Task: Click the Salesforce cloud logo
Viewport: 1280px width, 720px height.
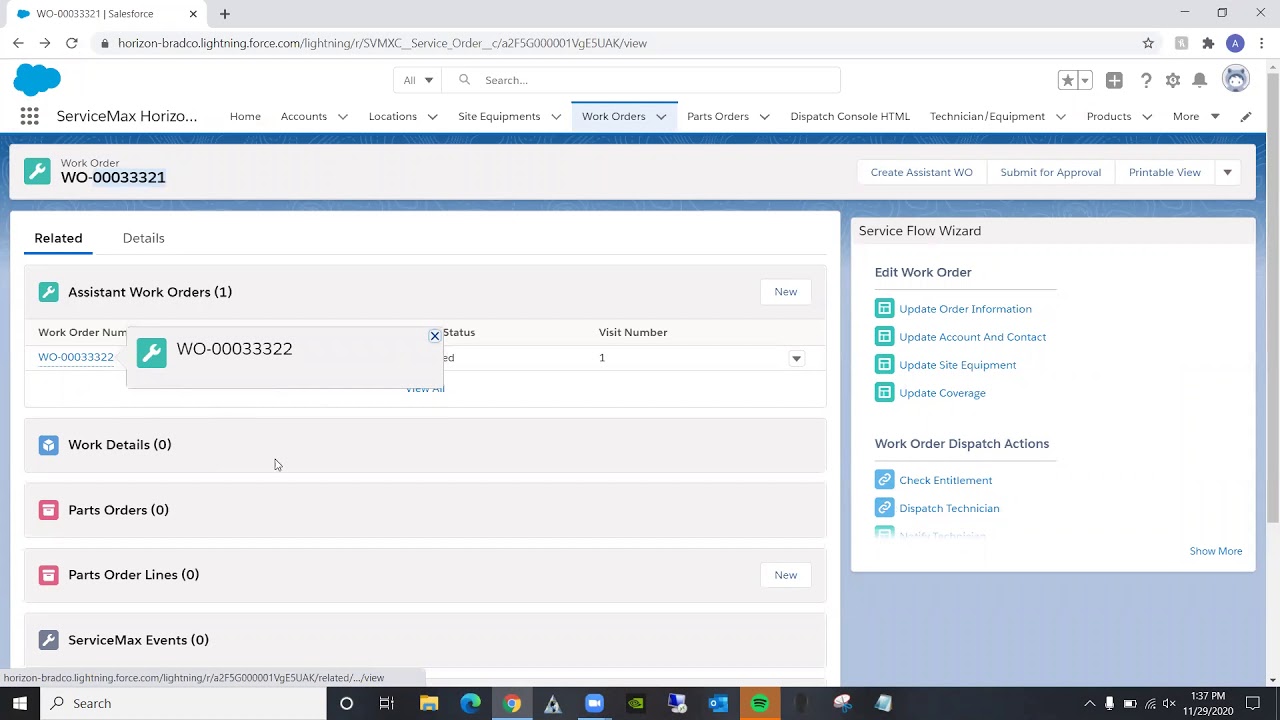Action: pyautogui.click(x=37, y=80)
